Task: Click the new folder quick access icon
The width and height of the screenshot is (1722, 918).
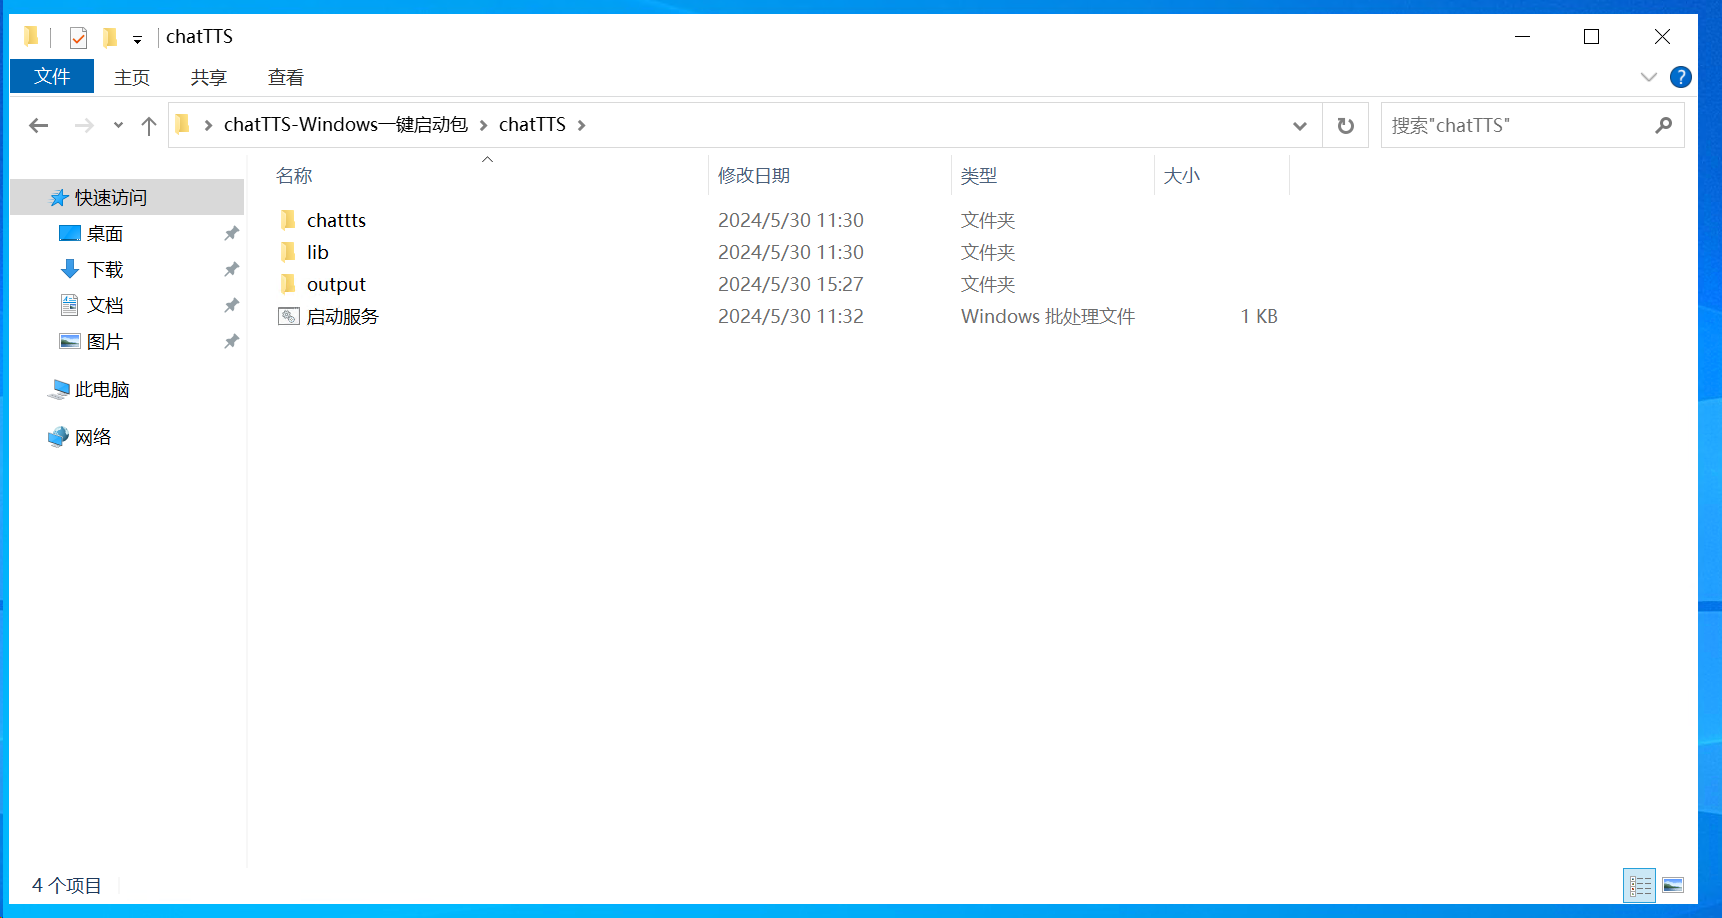Action: [110, 38]
